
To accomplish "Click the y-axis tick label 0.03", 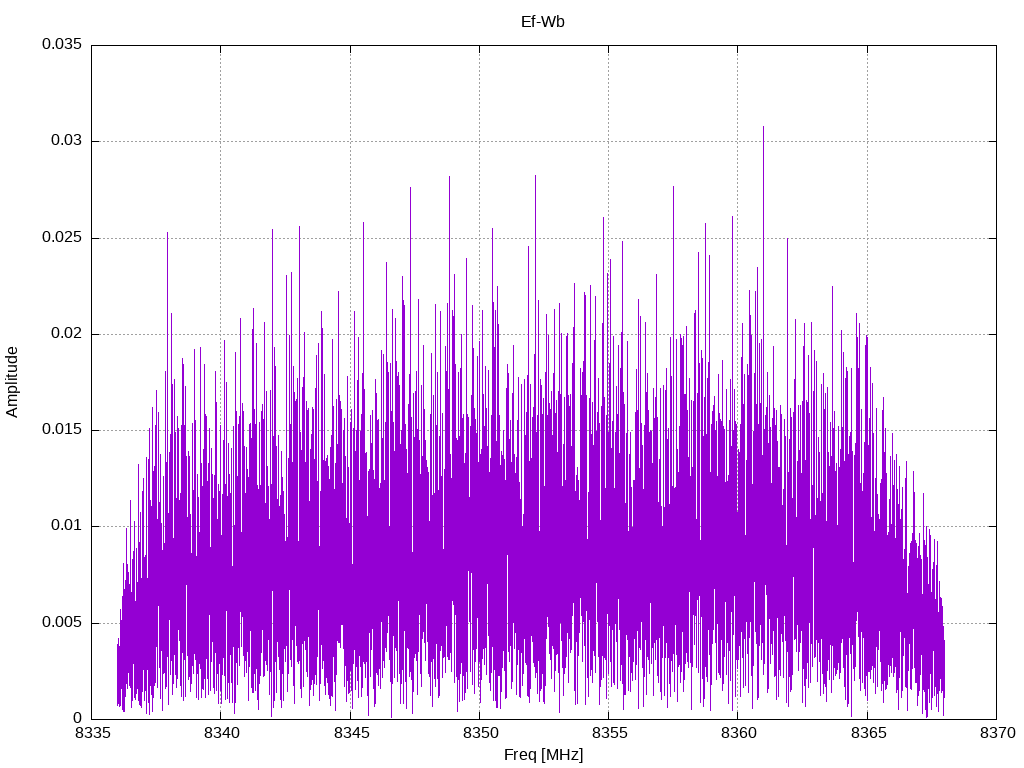I will point(67,140).
